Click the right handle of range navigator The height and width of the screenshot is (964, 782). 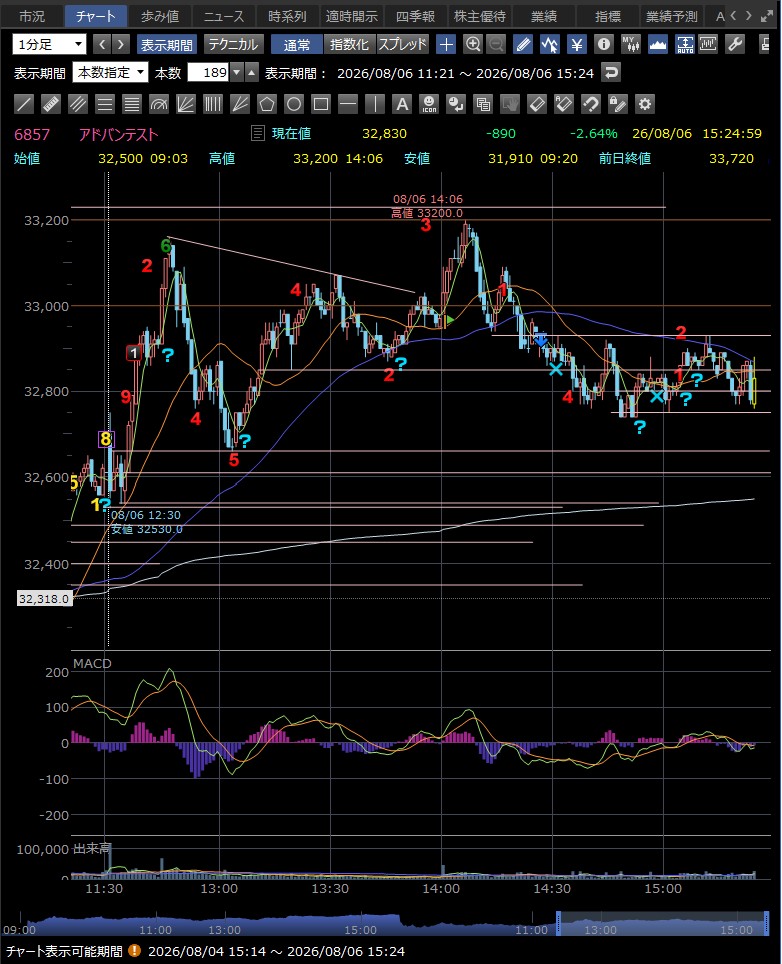[x=767, y=923]
